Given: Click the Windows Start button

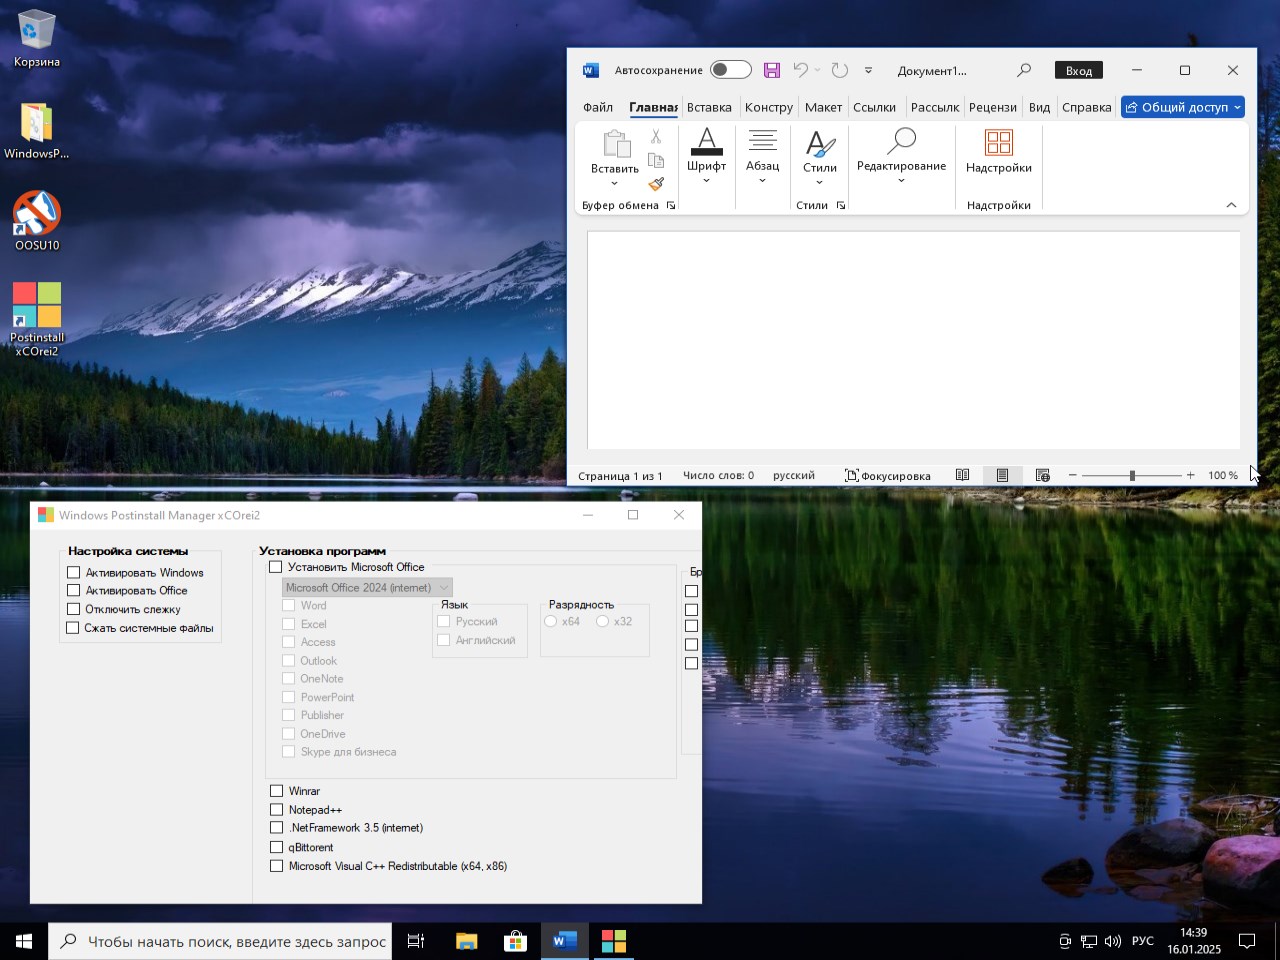Looking at the screenshot, I should (x=24, y=941).
